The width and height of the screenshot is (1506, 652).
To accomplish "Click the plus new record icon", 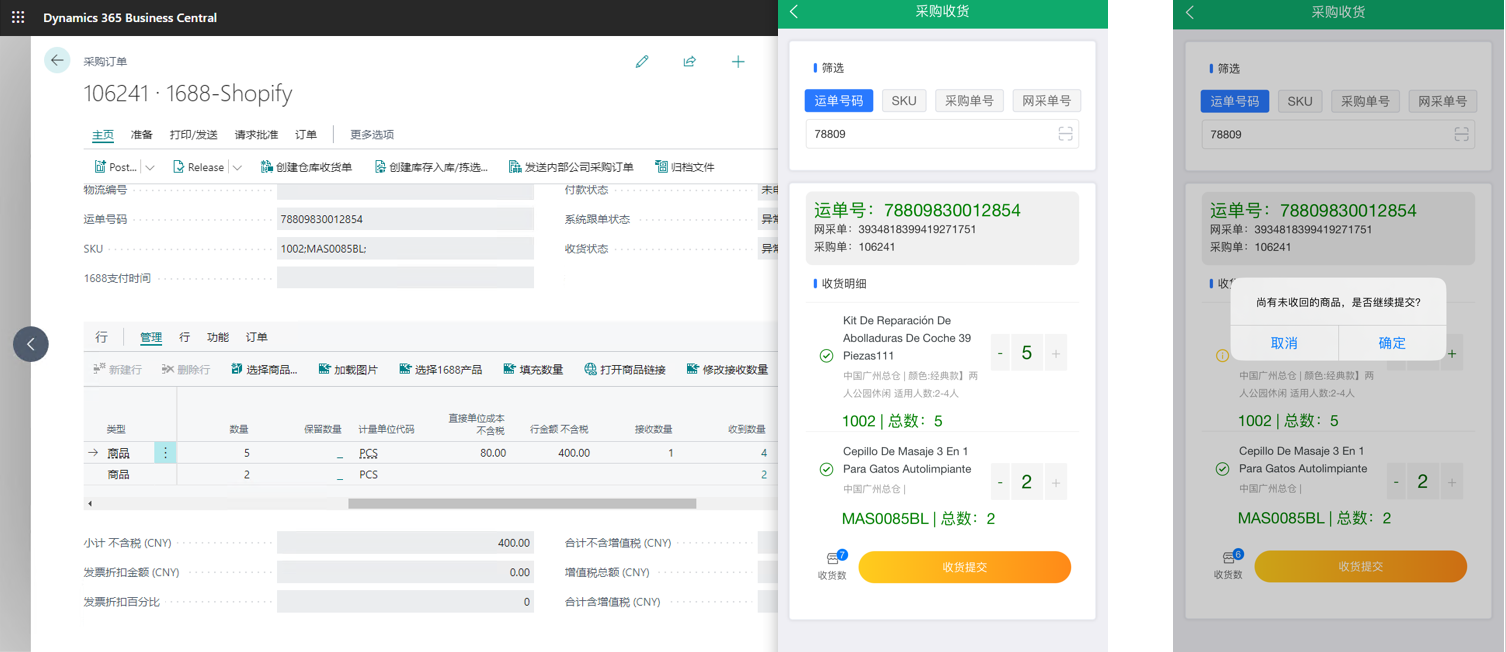I will click(x=738, y=62).
